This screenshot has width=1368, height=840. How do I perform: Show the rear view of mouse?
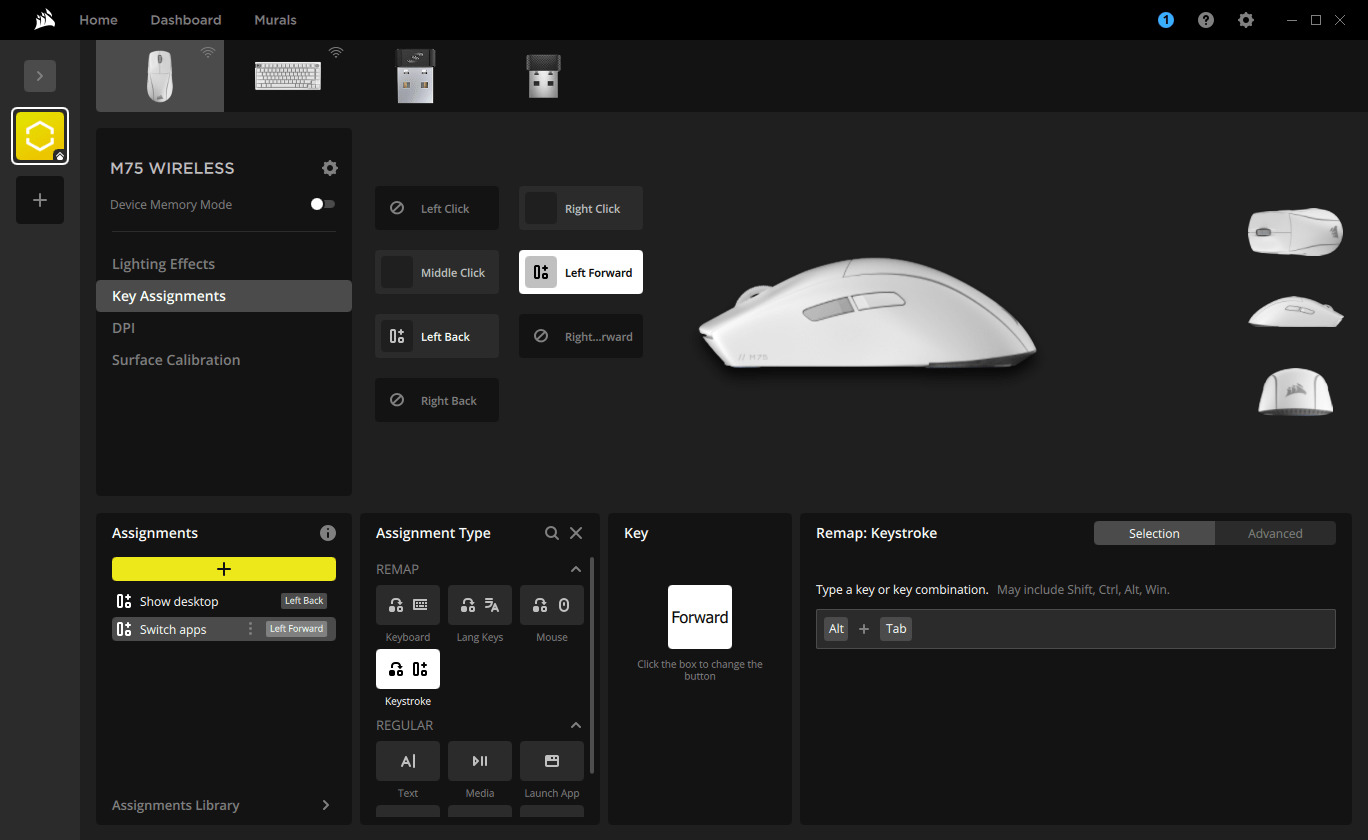click(1295, 391)
